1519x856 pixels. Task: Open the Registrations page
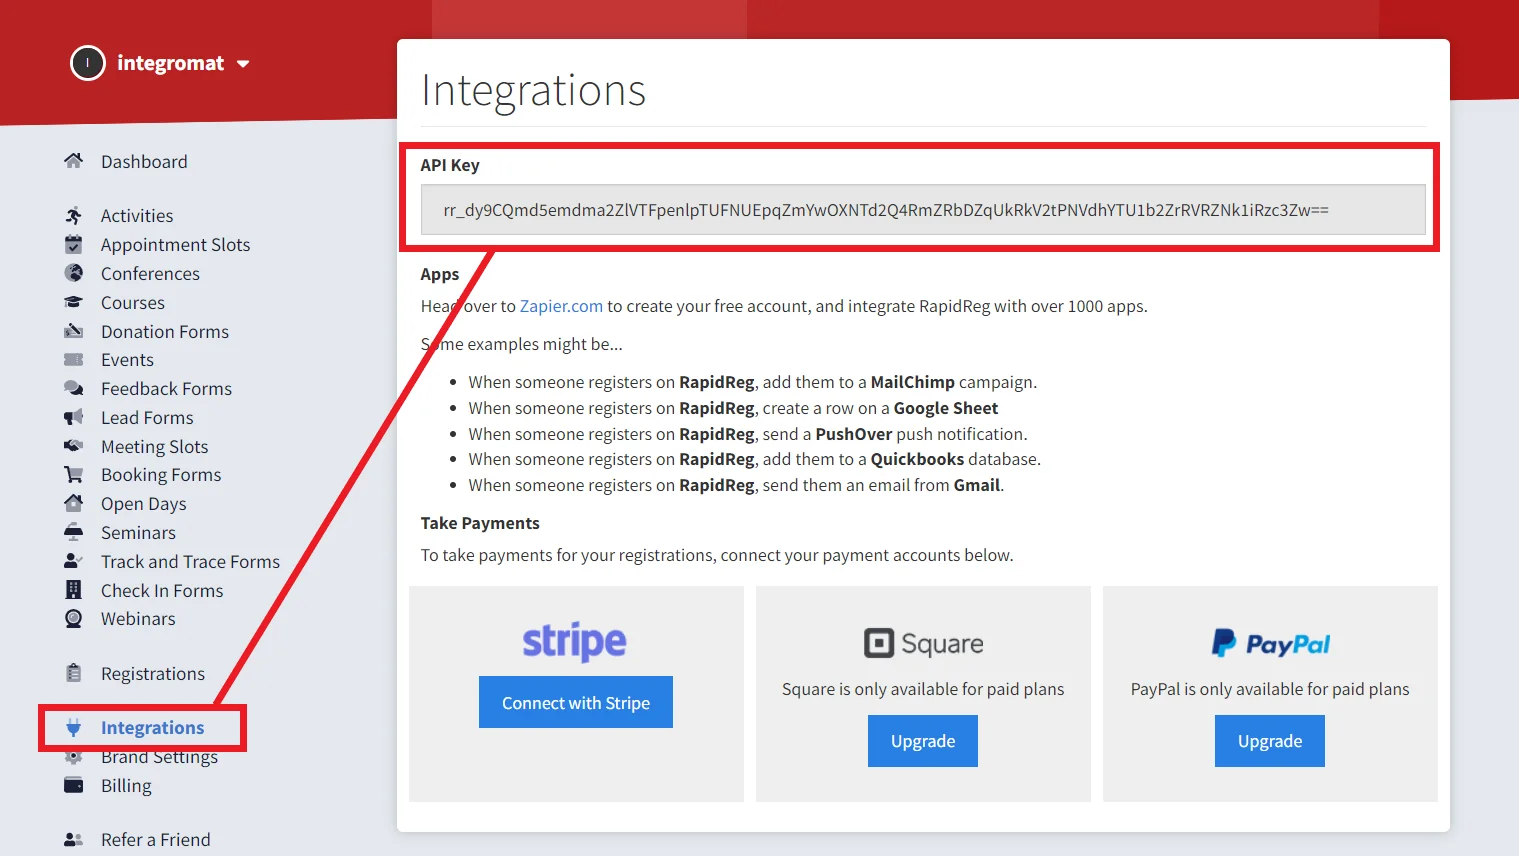[x=153, y=674]
